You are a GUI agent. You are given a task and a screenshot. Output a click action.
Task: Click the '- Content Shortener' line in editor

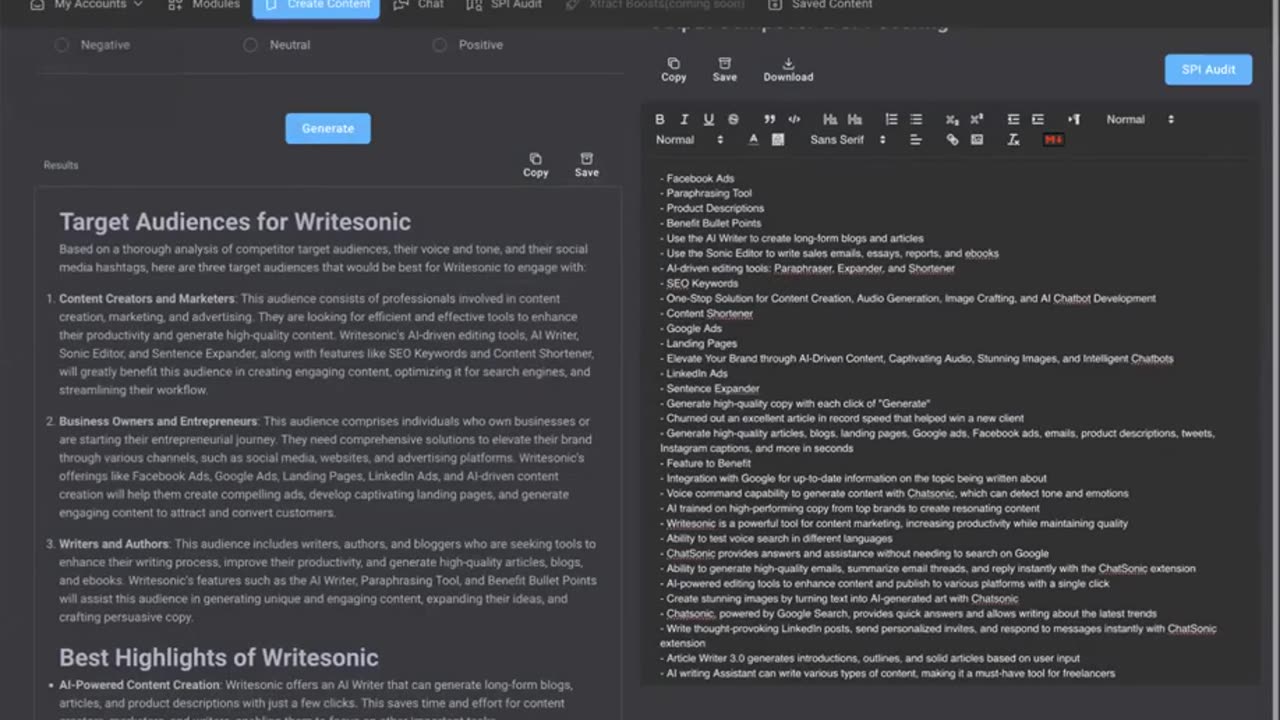pyautogui.click(x=707, y=313)
